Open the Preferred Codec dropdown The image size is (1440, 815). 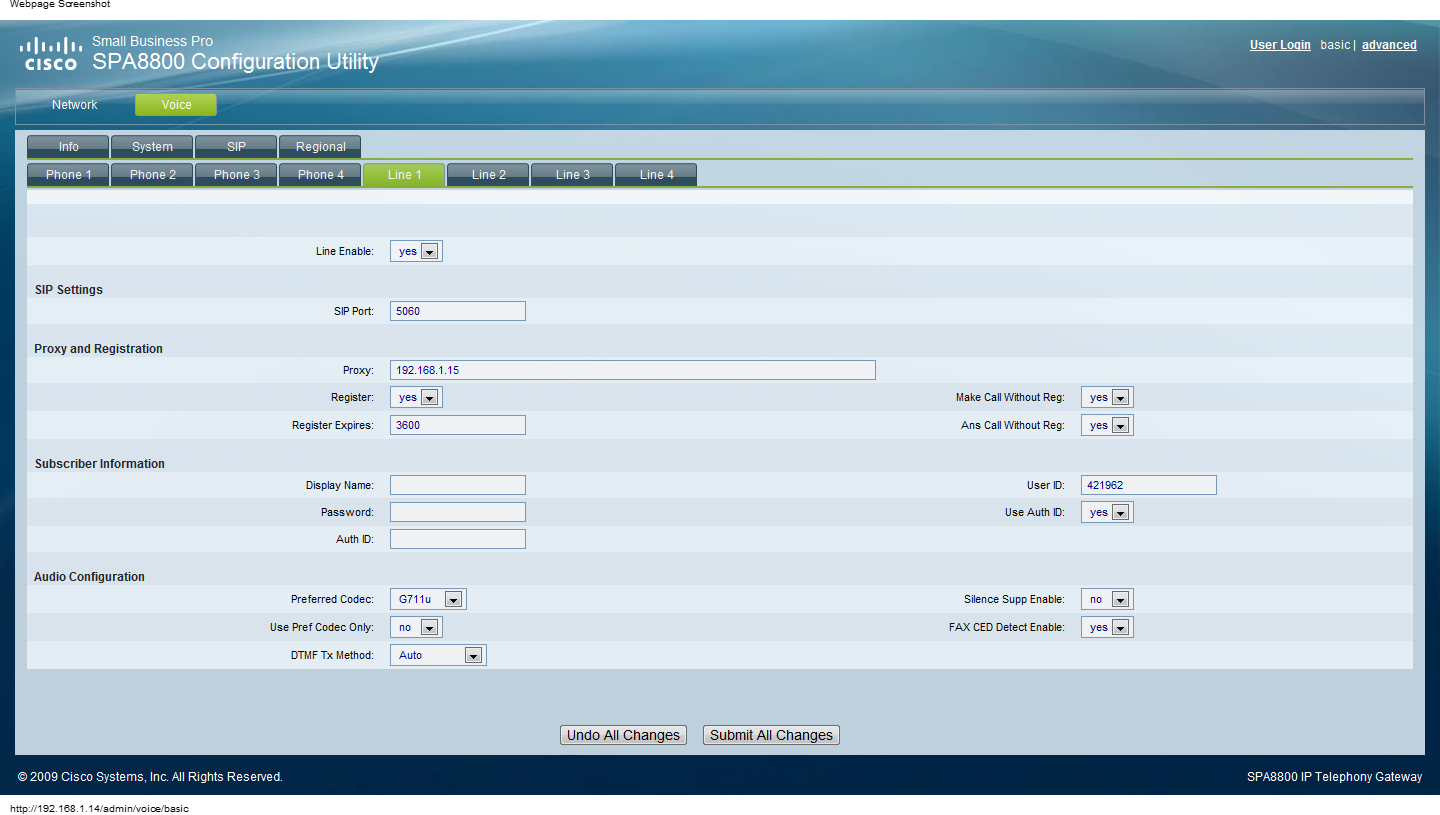point(428,600)
